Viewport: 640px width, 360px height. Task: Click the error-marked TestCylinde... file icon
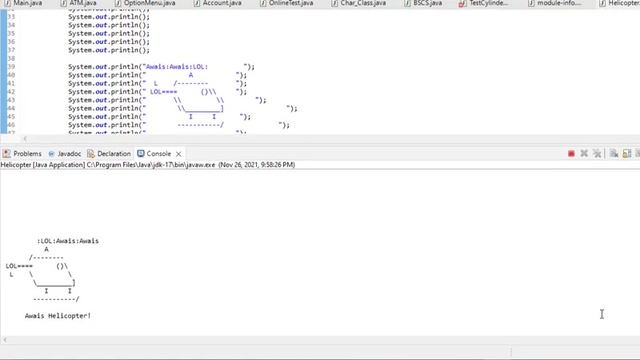(x=462, y=3)
